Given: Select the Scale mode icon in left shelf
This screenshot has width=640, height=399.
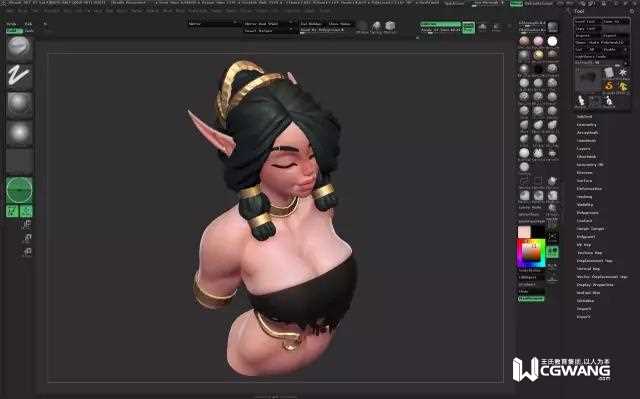Looking at the screenshot, I should 27,238.
